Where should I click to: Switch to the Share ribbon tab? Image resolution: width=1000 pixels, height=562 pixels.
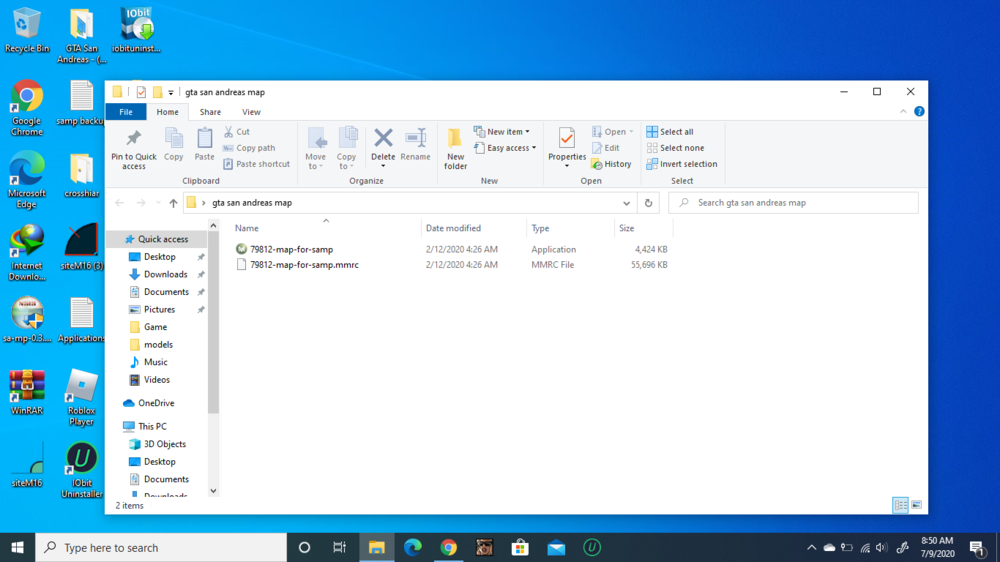pyautogui.click(x=210, y=112)
